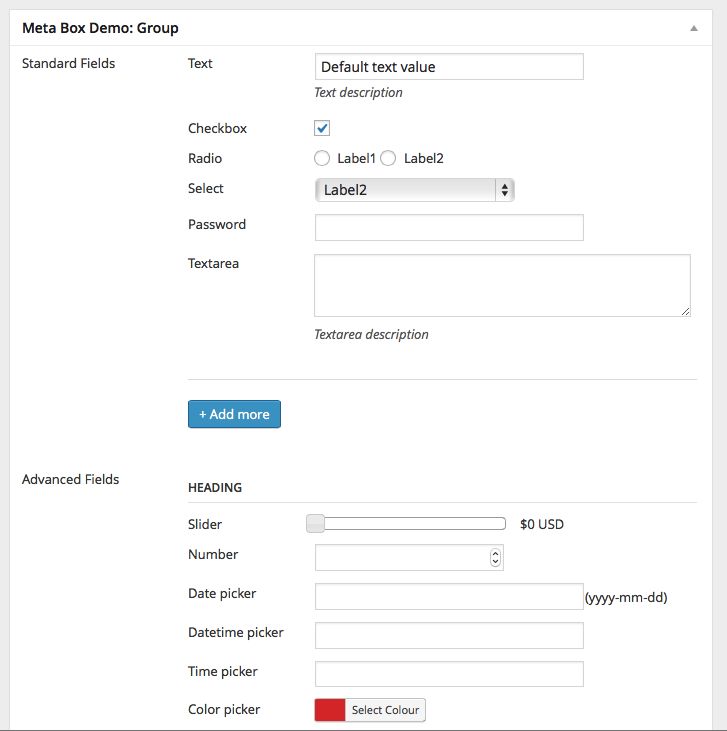Focus the Password input field
Screen dimensions: 727x731
pyautogui.click(x=448, y=228)
